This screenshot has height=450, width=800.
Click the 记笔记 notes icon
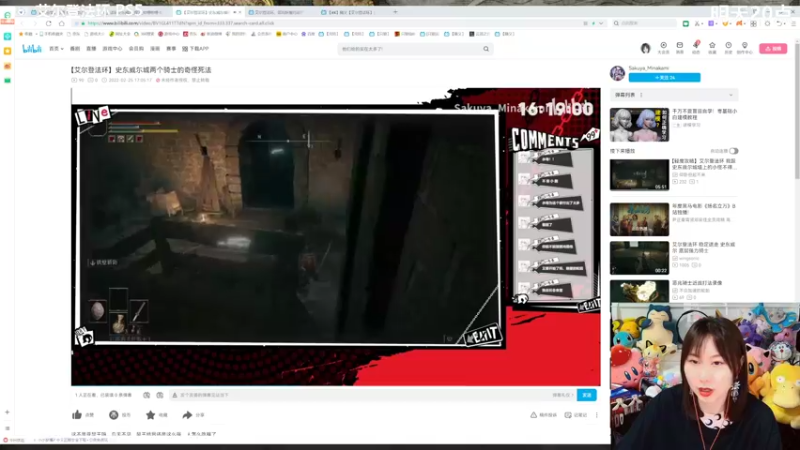[x=568, y=415]
